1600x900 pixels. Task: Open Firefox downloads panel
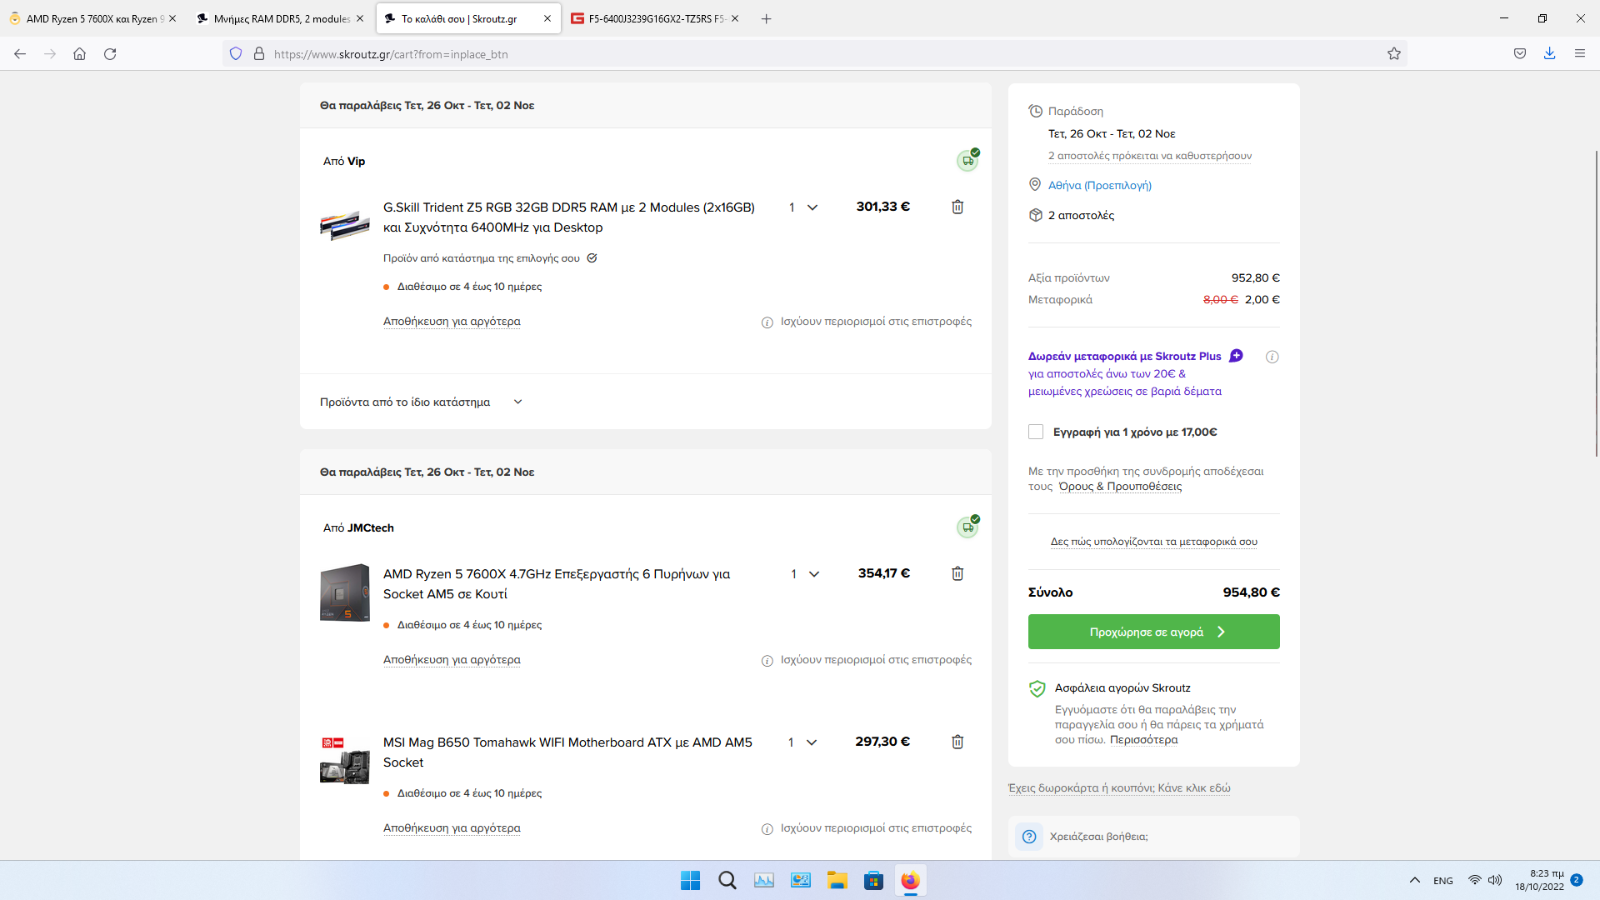click(1549, 54)
